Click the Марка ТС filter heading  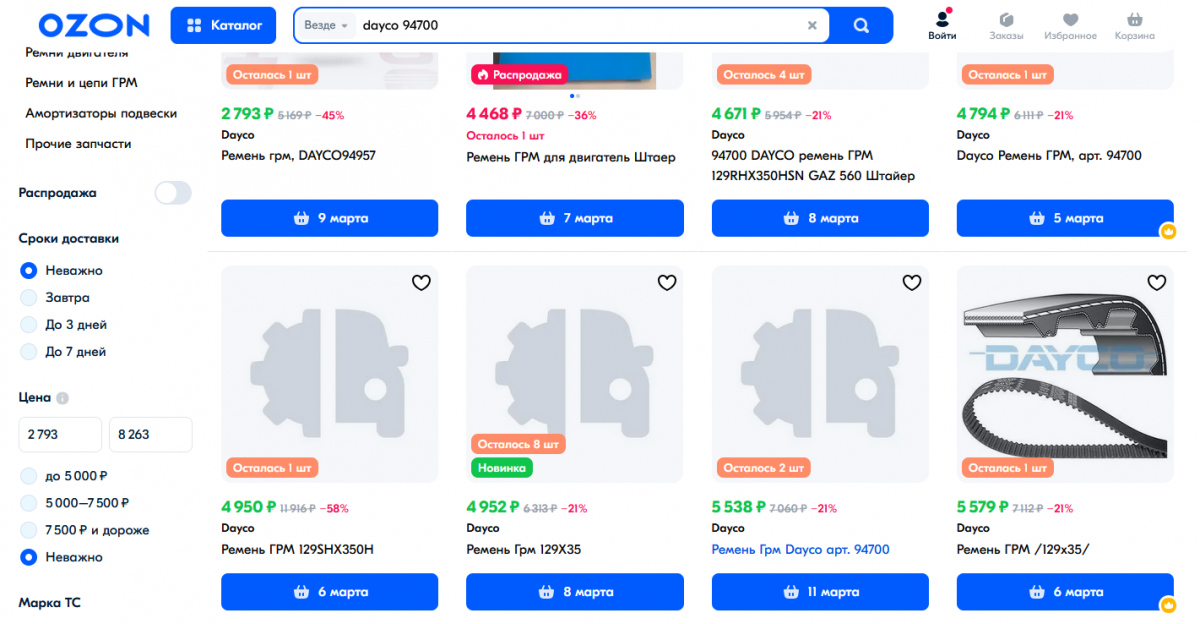[x=50, y=603]
